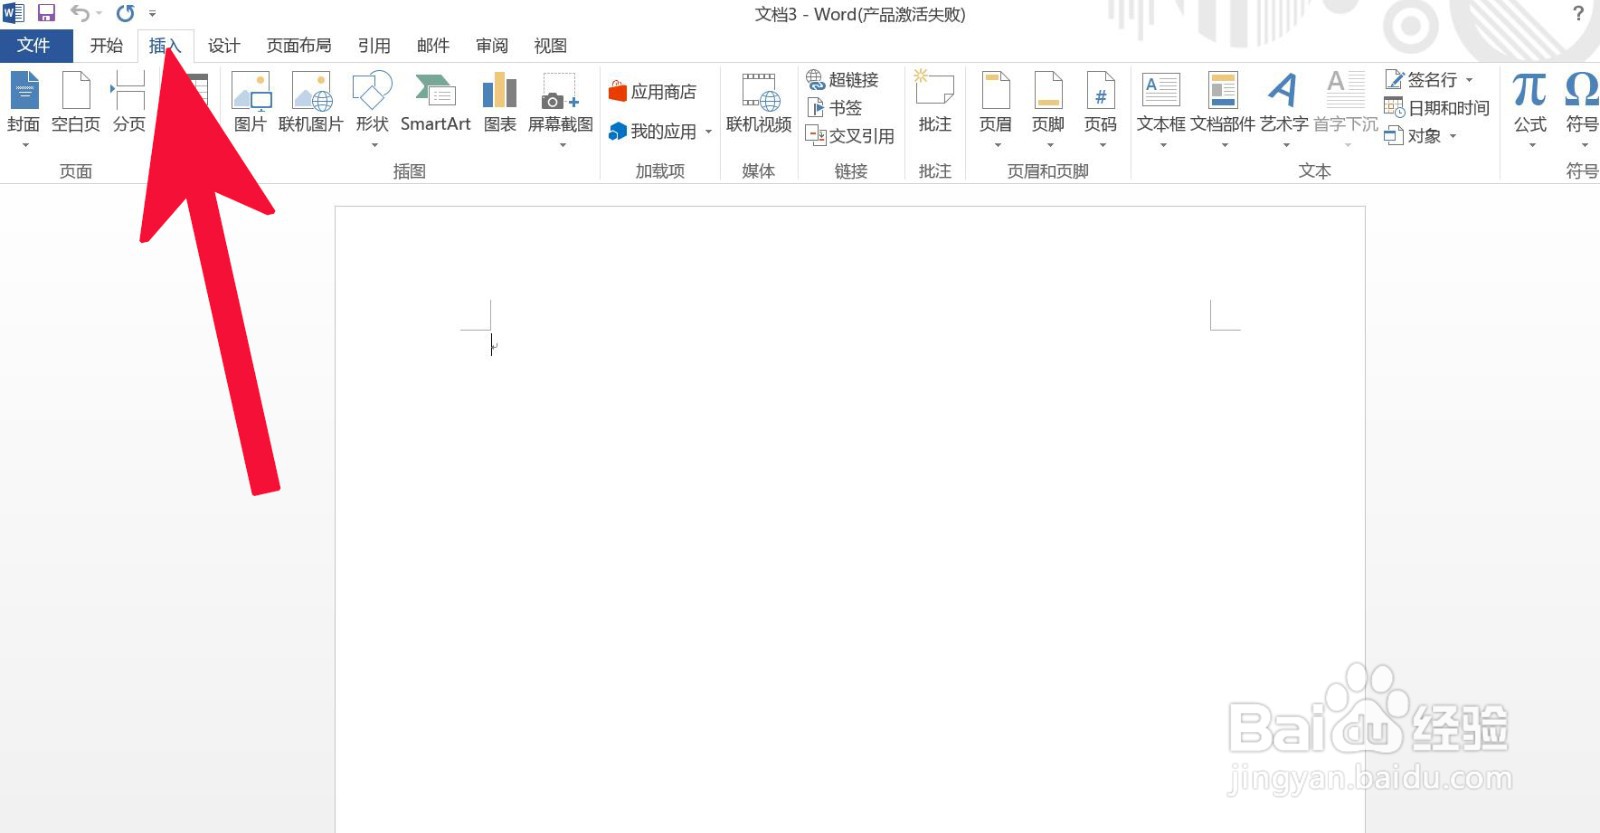Insert a page break with 分页
1600x833 pixels.
[x=129, y=101]
